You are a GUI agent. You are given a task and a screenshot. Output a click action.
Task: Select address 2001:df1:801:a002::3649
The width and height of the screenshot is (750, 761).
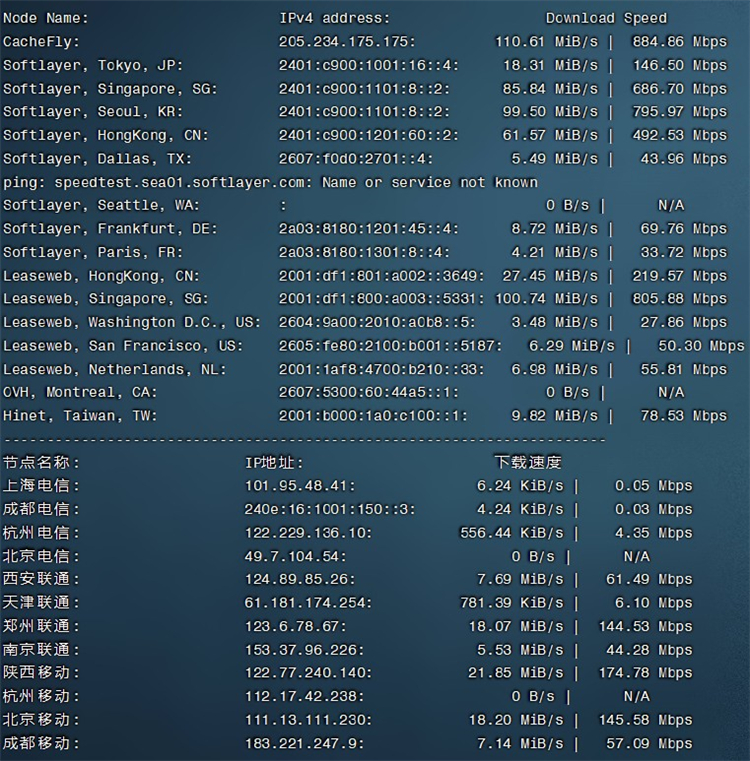(x=382, y=276)
